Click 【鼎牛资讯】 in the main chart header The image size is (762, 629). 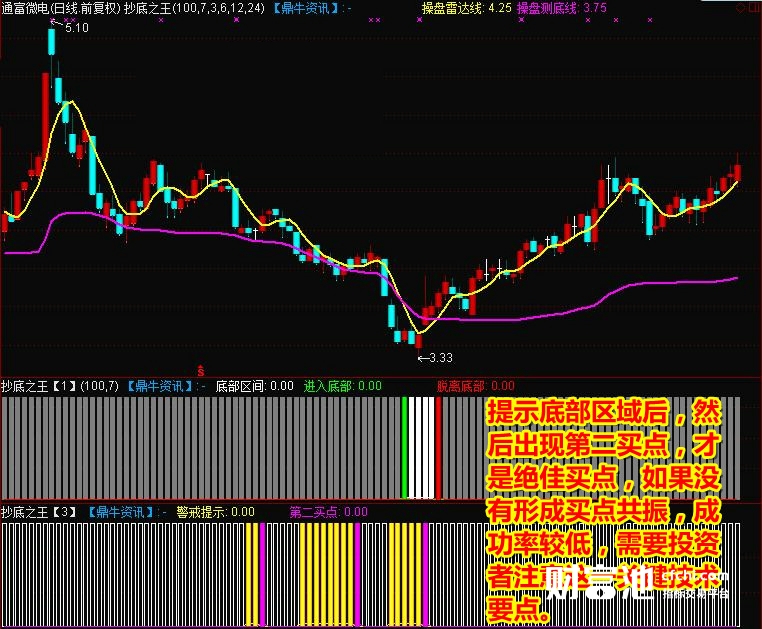306,8
